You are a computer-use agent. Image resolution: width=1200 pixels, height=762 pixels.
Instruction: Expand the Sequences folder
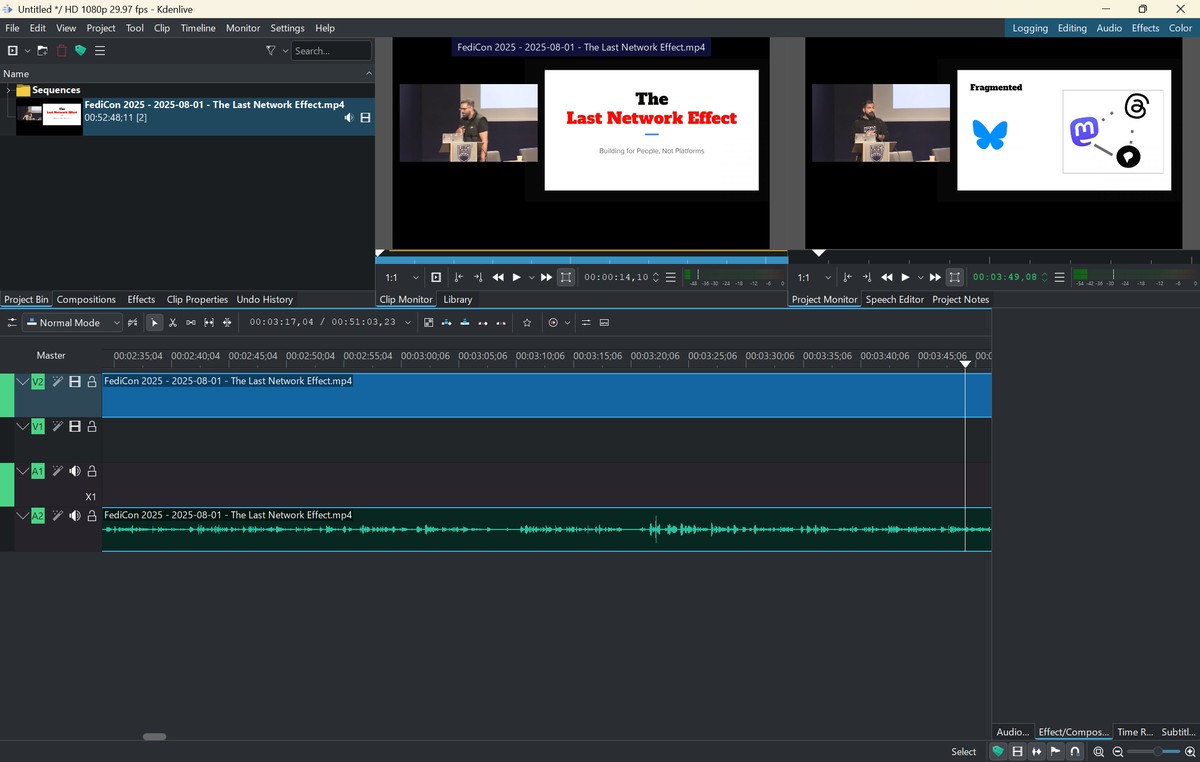click(8, 90)
